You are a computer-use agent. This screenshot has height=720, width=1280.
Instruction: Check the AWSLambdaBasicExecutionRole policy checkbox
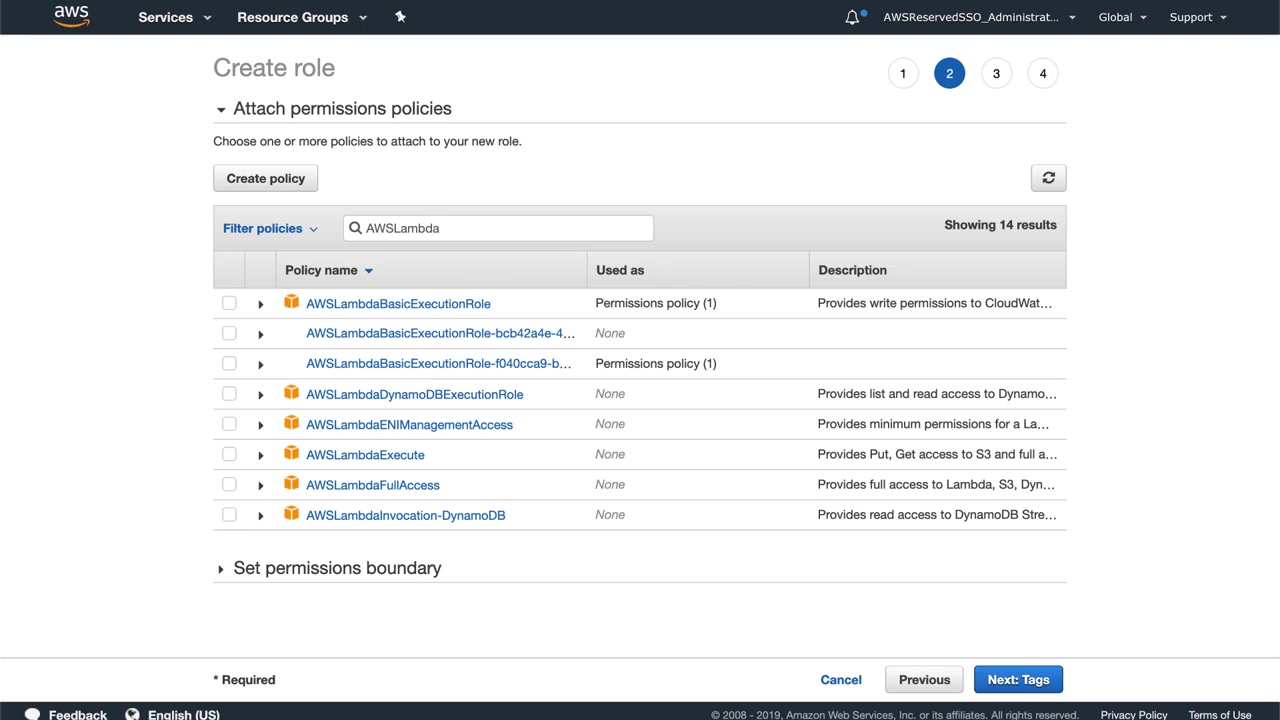(x=229, y=303)
